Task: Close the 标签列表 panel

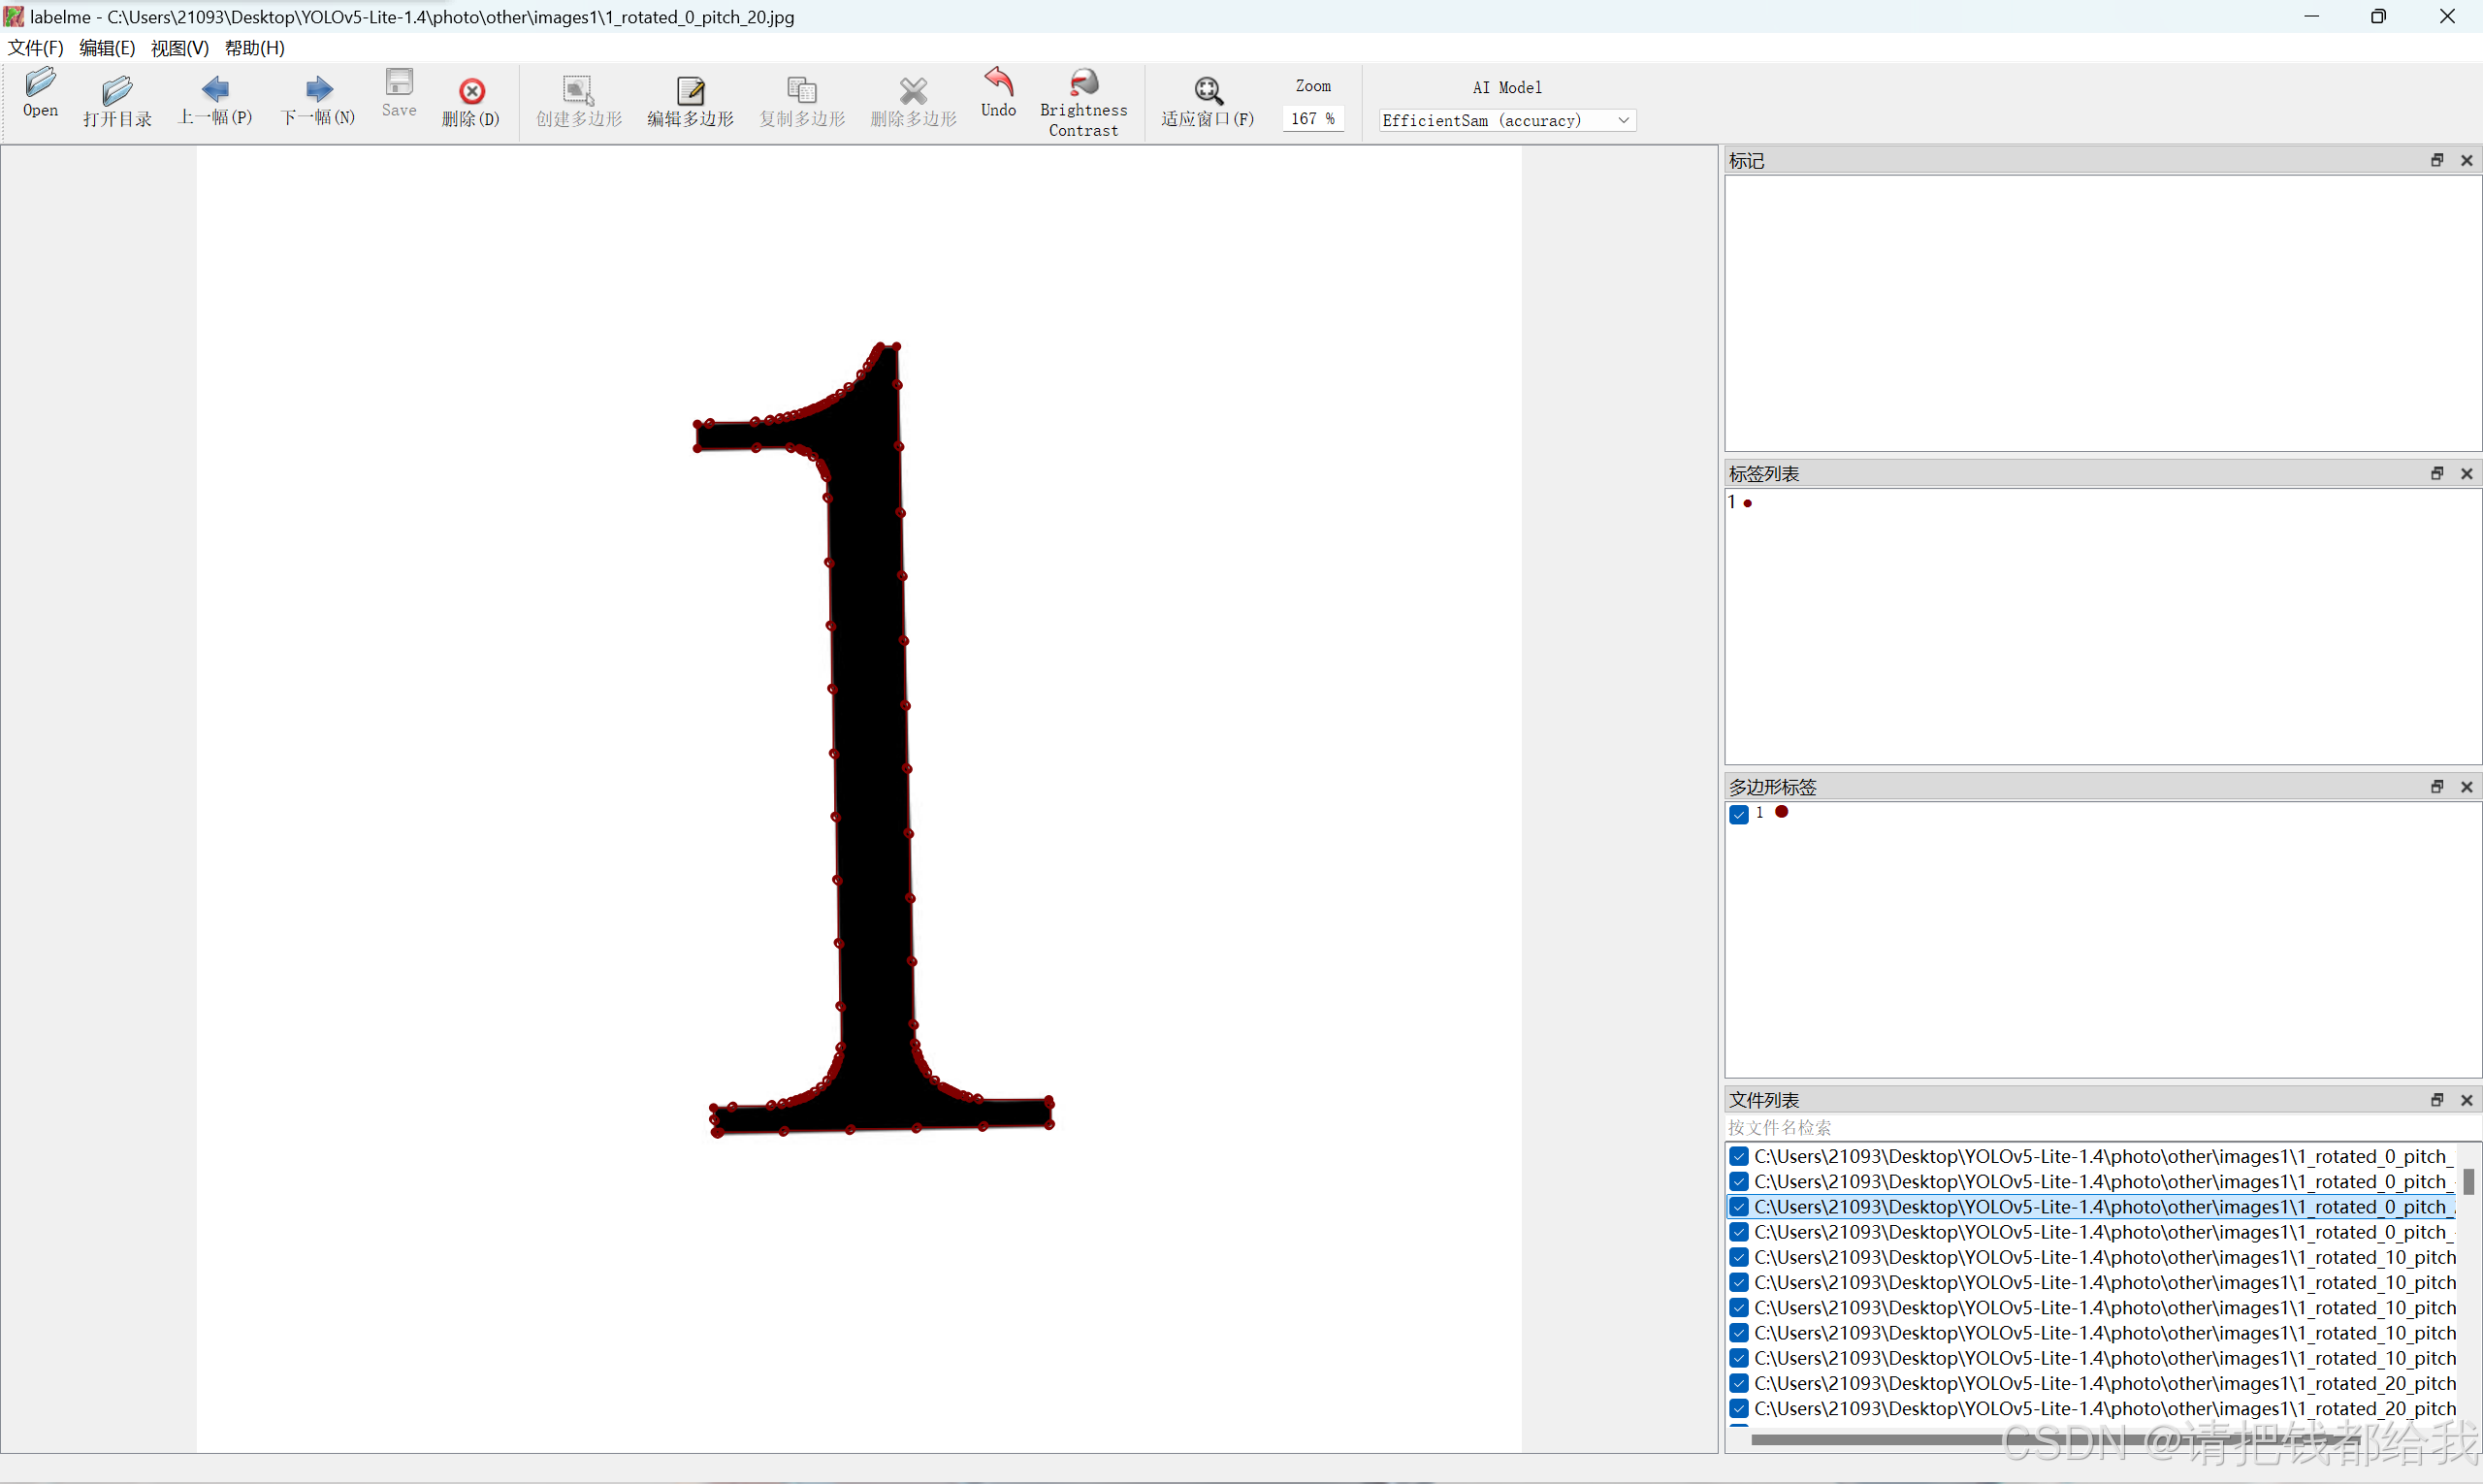Action: pos(2467,473)
